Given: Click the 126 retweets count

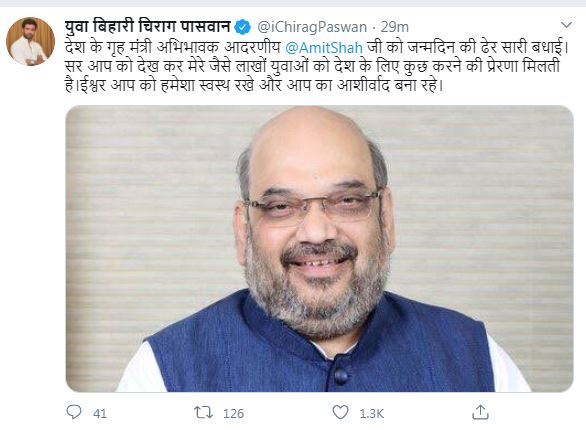Looking at the screenshot, I should click(x=233, y=414).
